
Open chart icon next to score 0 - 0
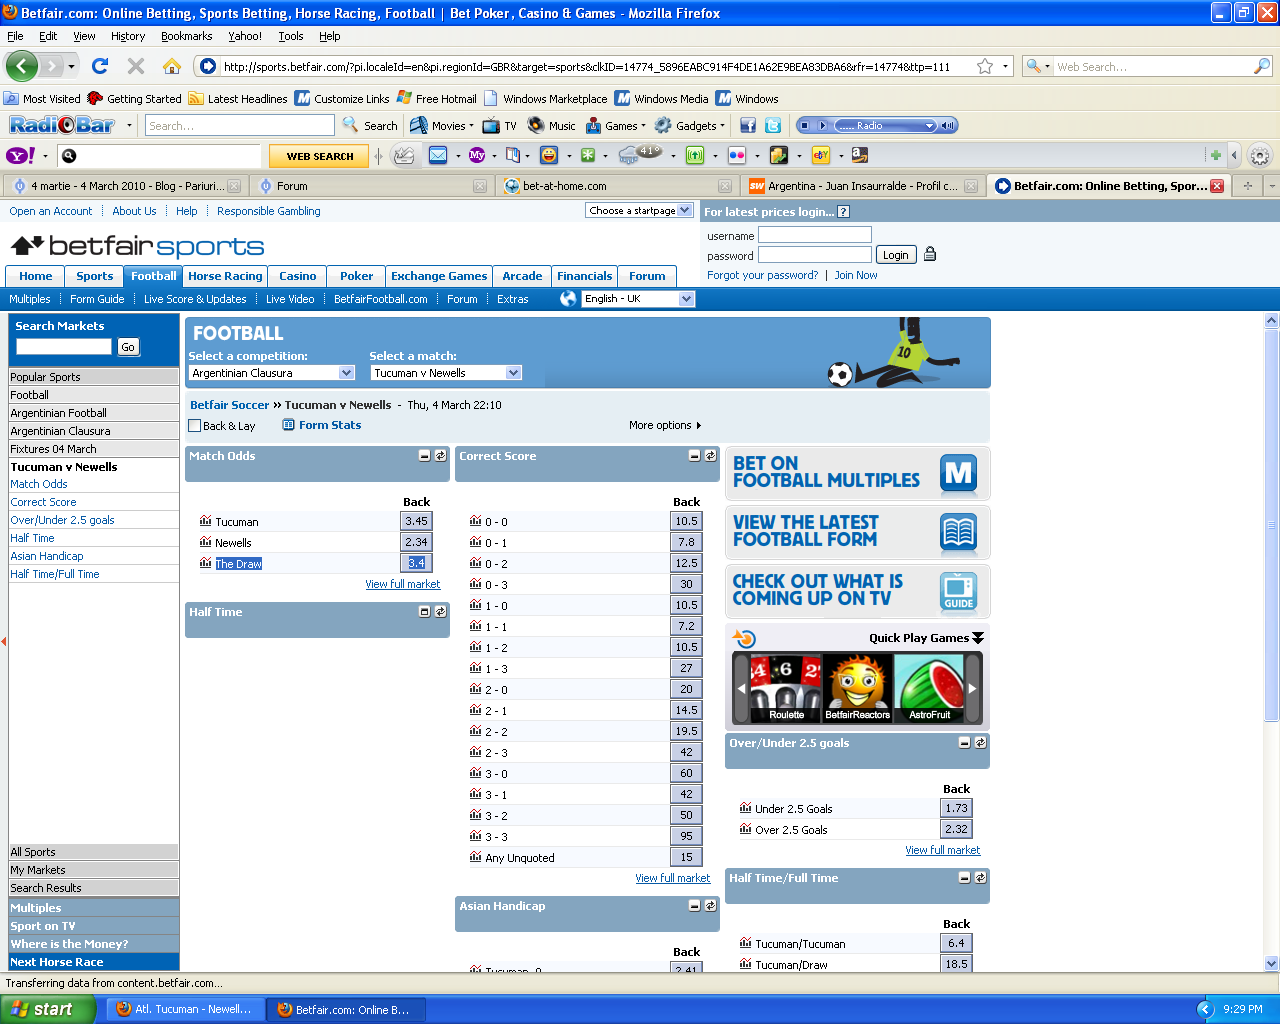[x=475, y=521]
